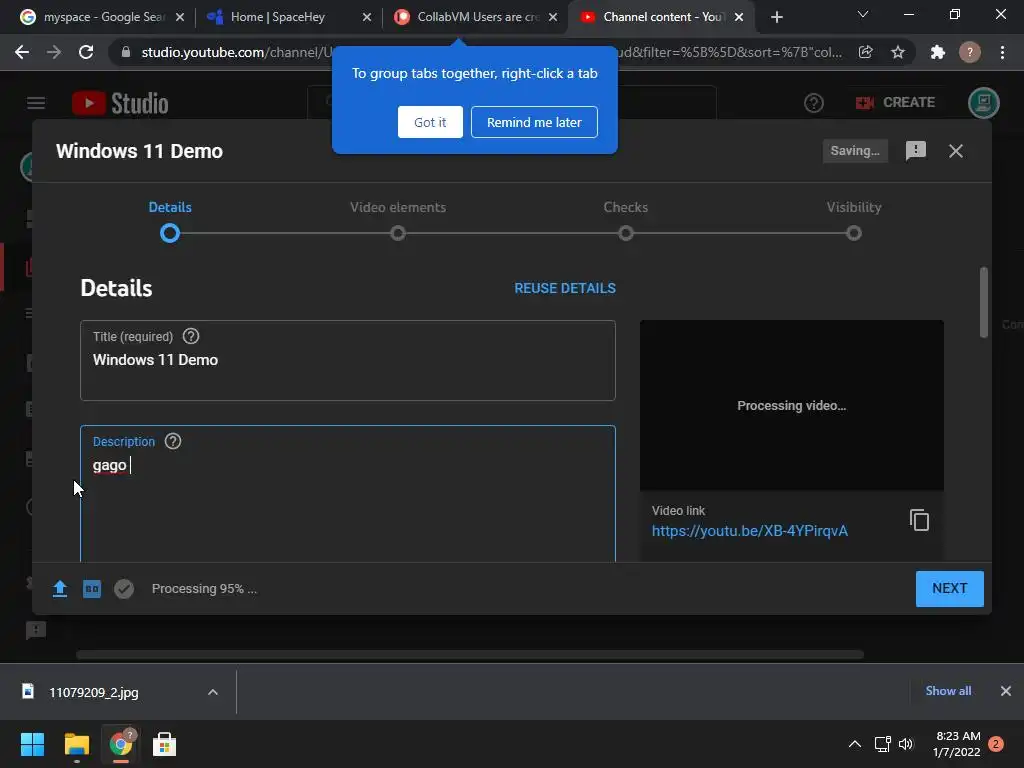Go to the Checks step

click(x=626, y=221)
